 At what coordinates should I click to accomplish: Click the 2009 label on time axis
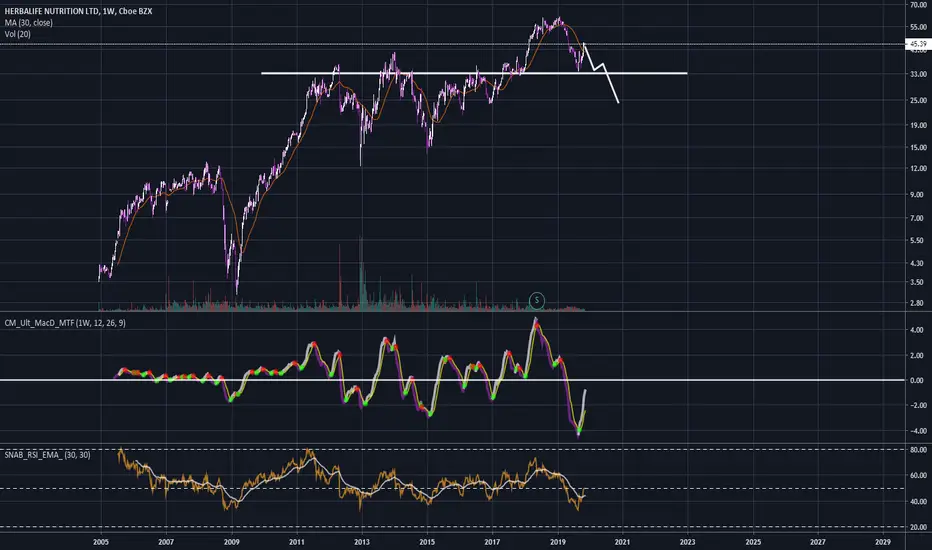[231, 542]
